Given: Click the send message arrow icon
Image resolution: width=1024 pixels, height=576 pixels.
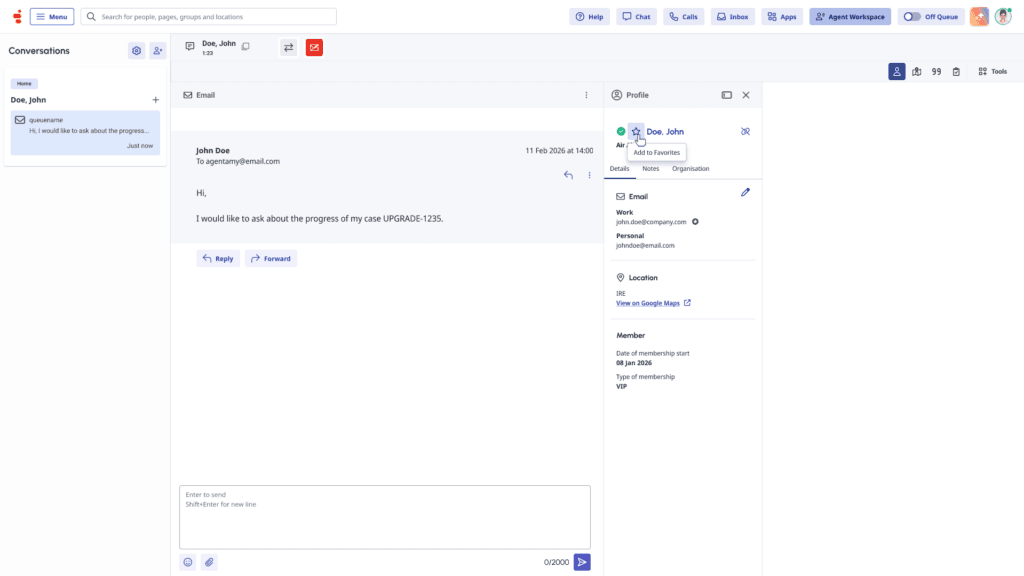Looking at the screenshot, I should coord(582,562).
